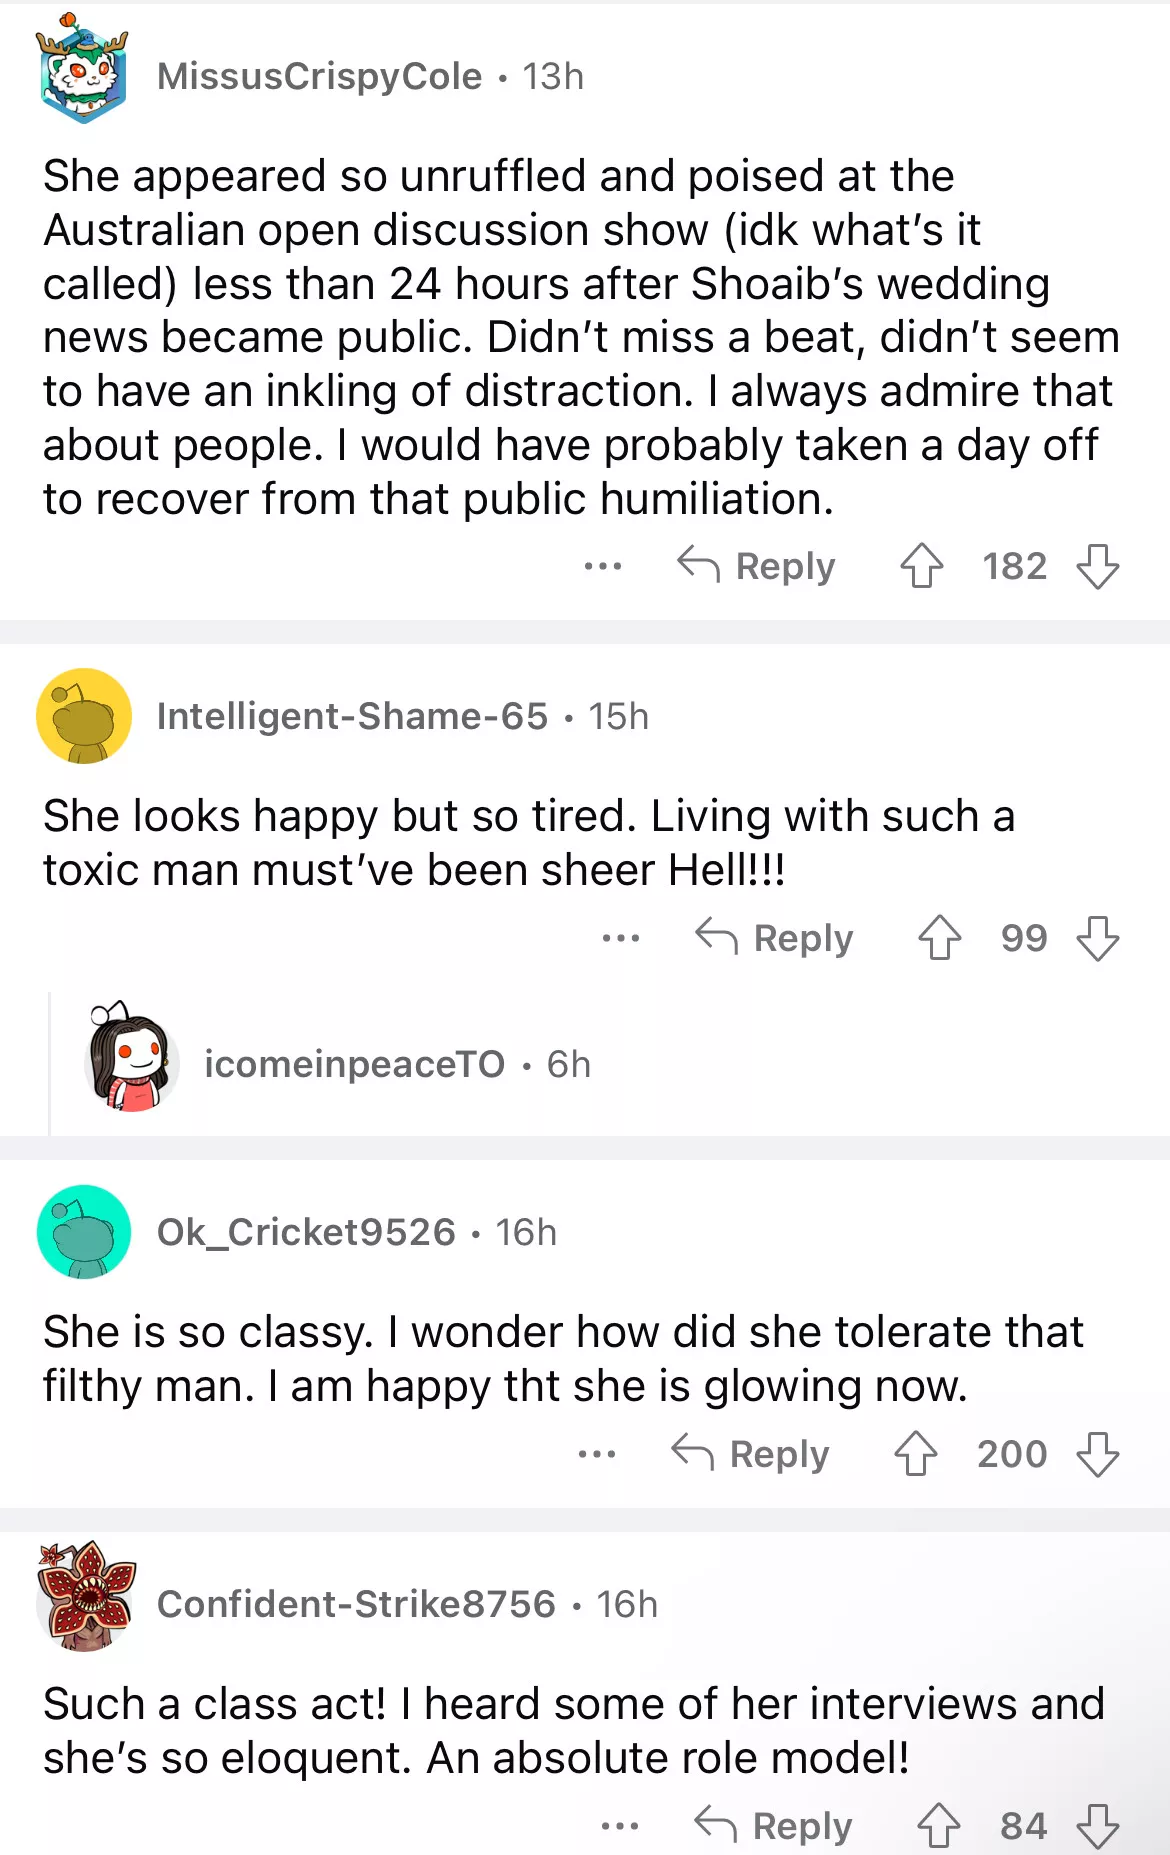Image resolution: width=1170 pixels, height=1855 pixels.
Task: Open the icomeinpeaceTO username link
Action: 354,1064
